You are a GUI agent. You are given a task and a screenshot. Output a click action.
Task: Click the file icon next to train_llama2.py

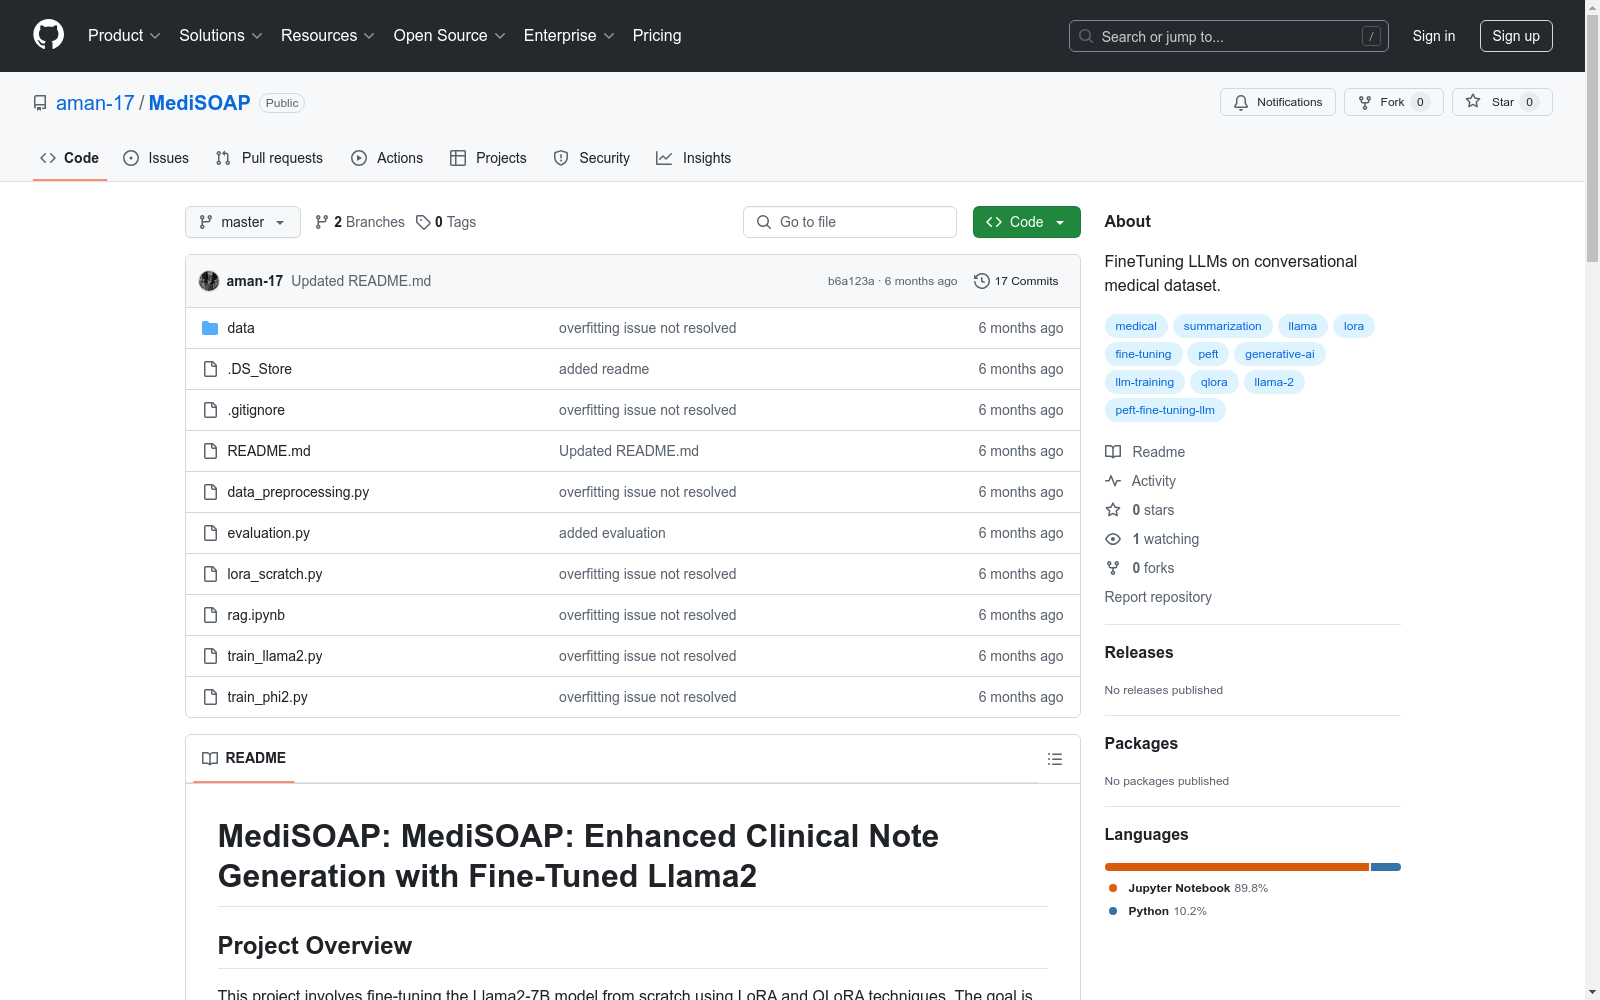point(210,656)
